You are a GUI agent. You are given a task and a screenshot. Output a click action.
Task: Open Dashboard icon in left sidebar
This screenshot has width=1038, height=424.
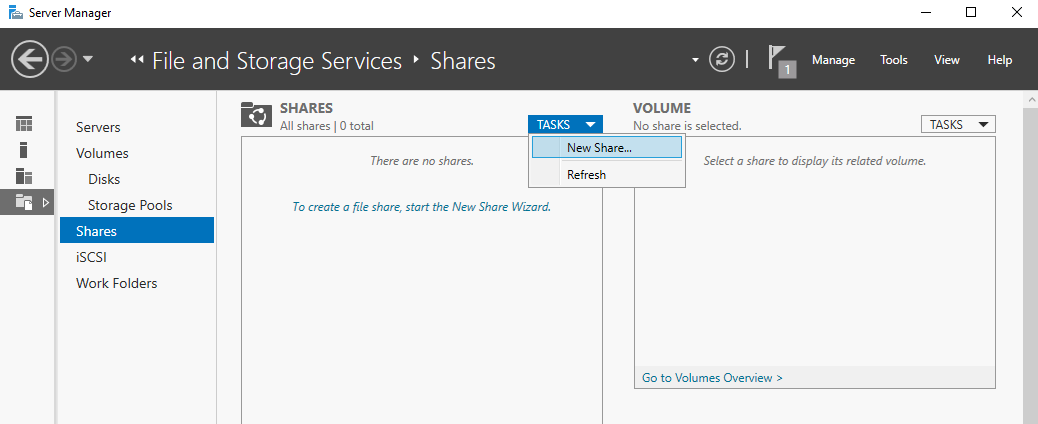24,124
